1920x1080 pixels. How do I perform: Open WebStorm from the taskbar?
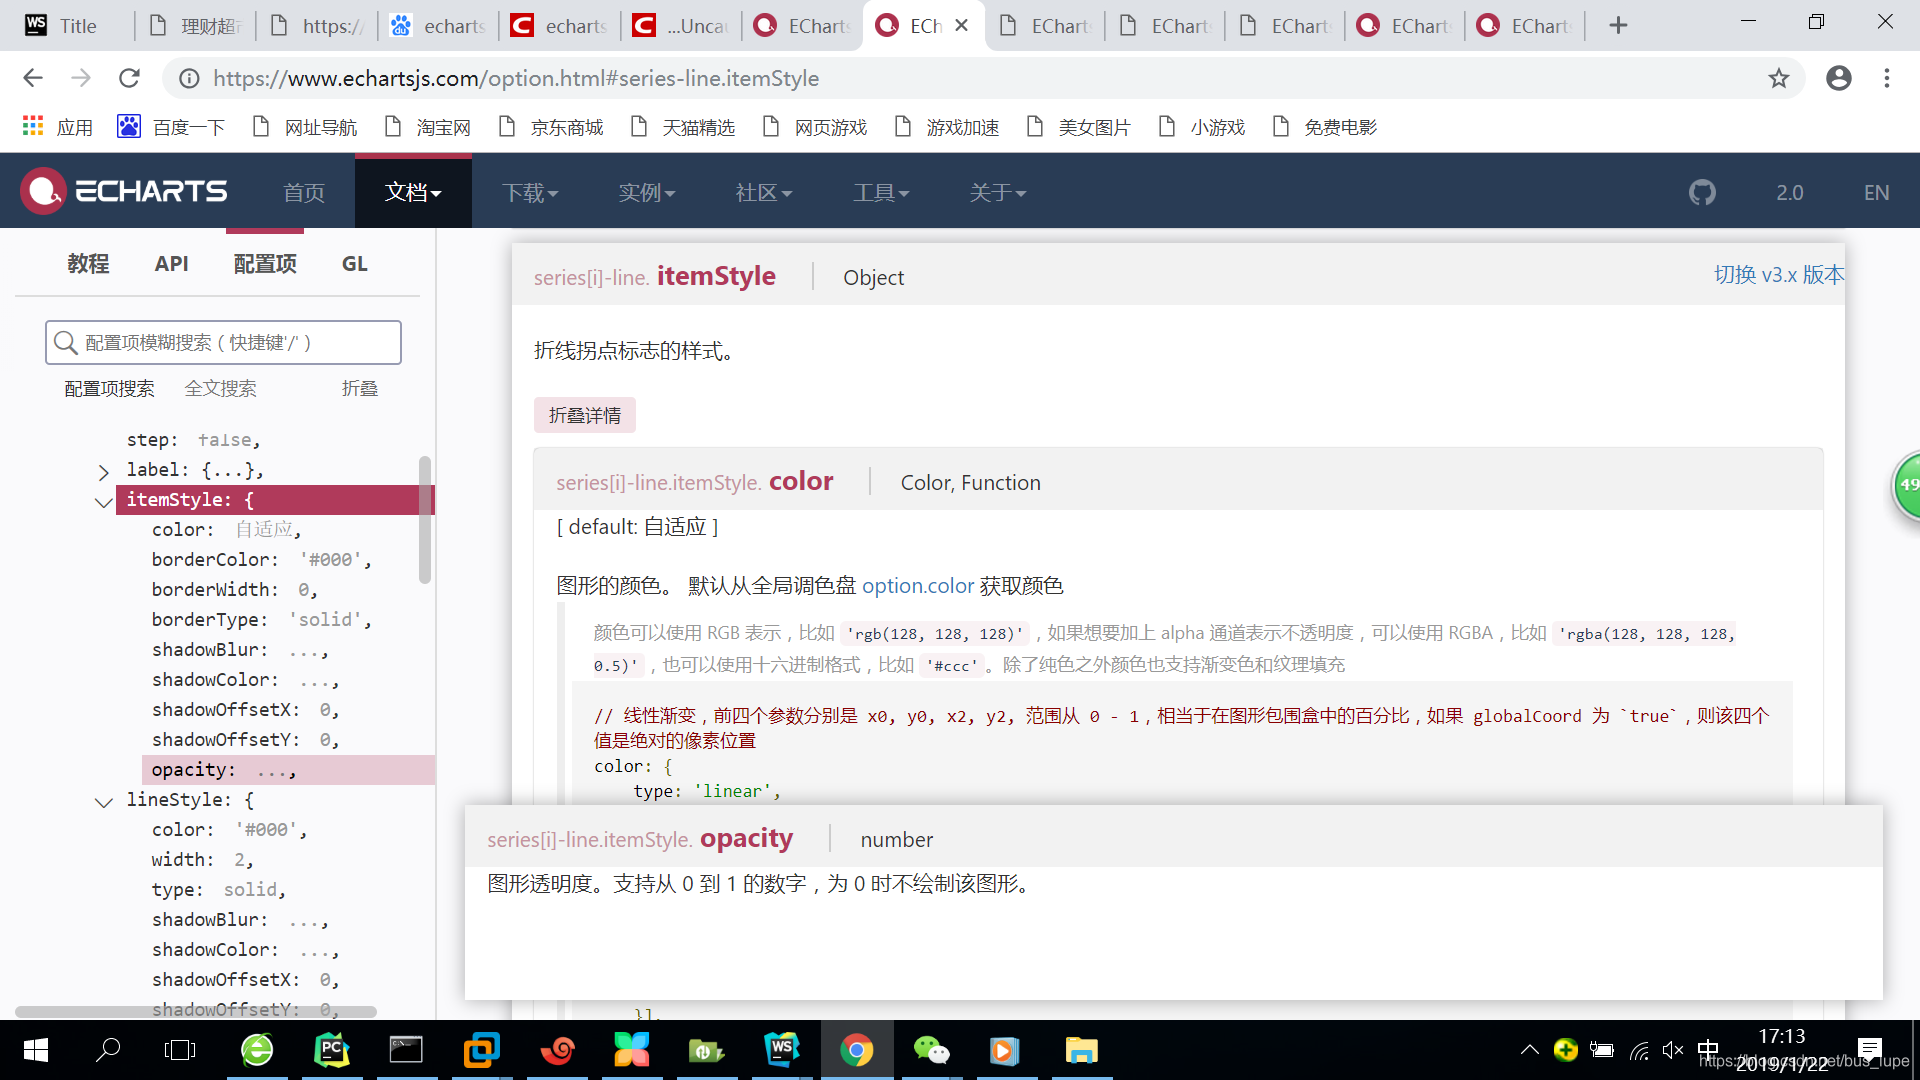782,1050
